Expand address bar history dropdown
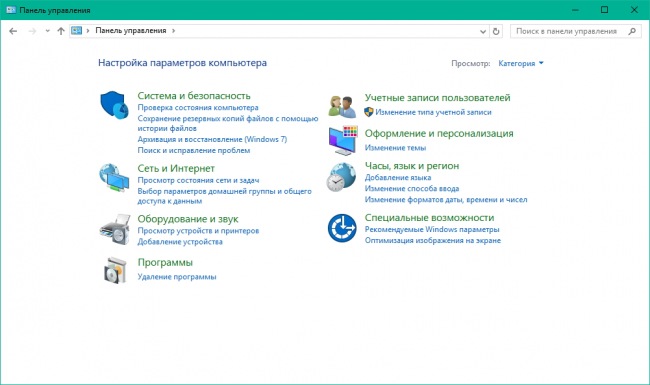The height and width of the screenshot is (385, 650). (483, 31)
